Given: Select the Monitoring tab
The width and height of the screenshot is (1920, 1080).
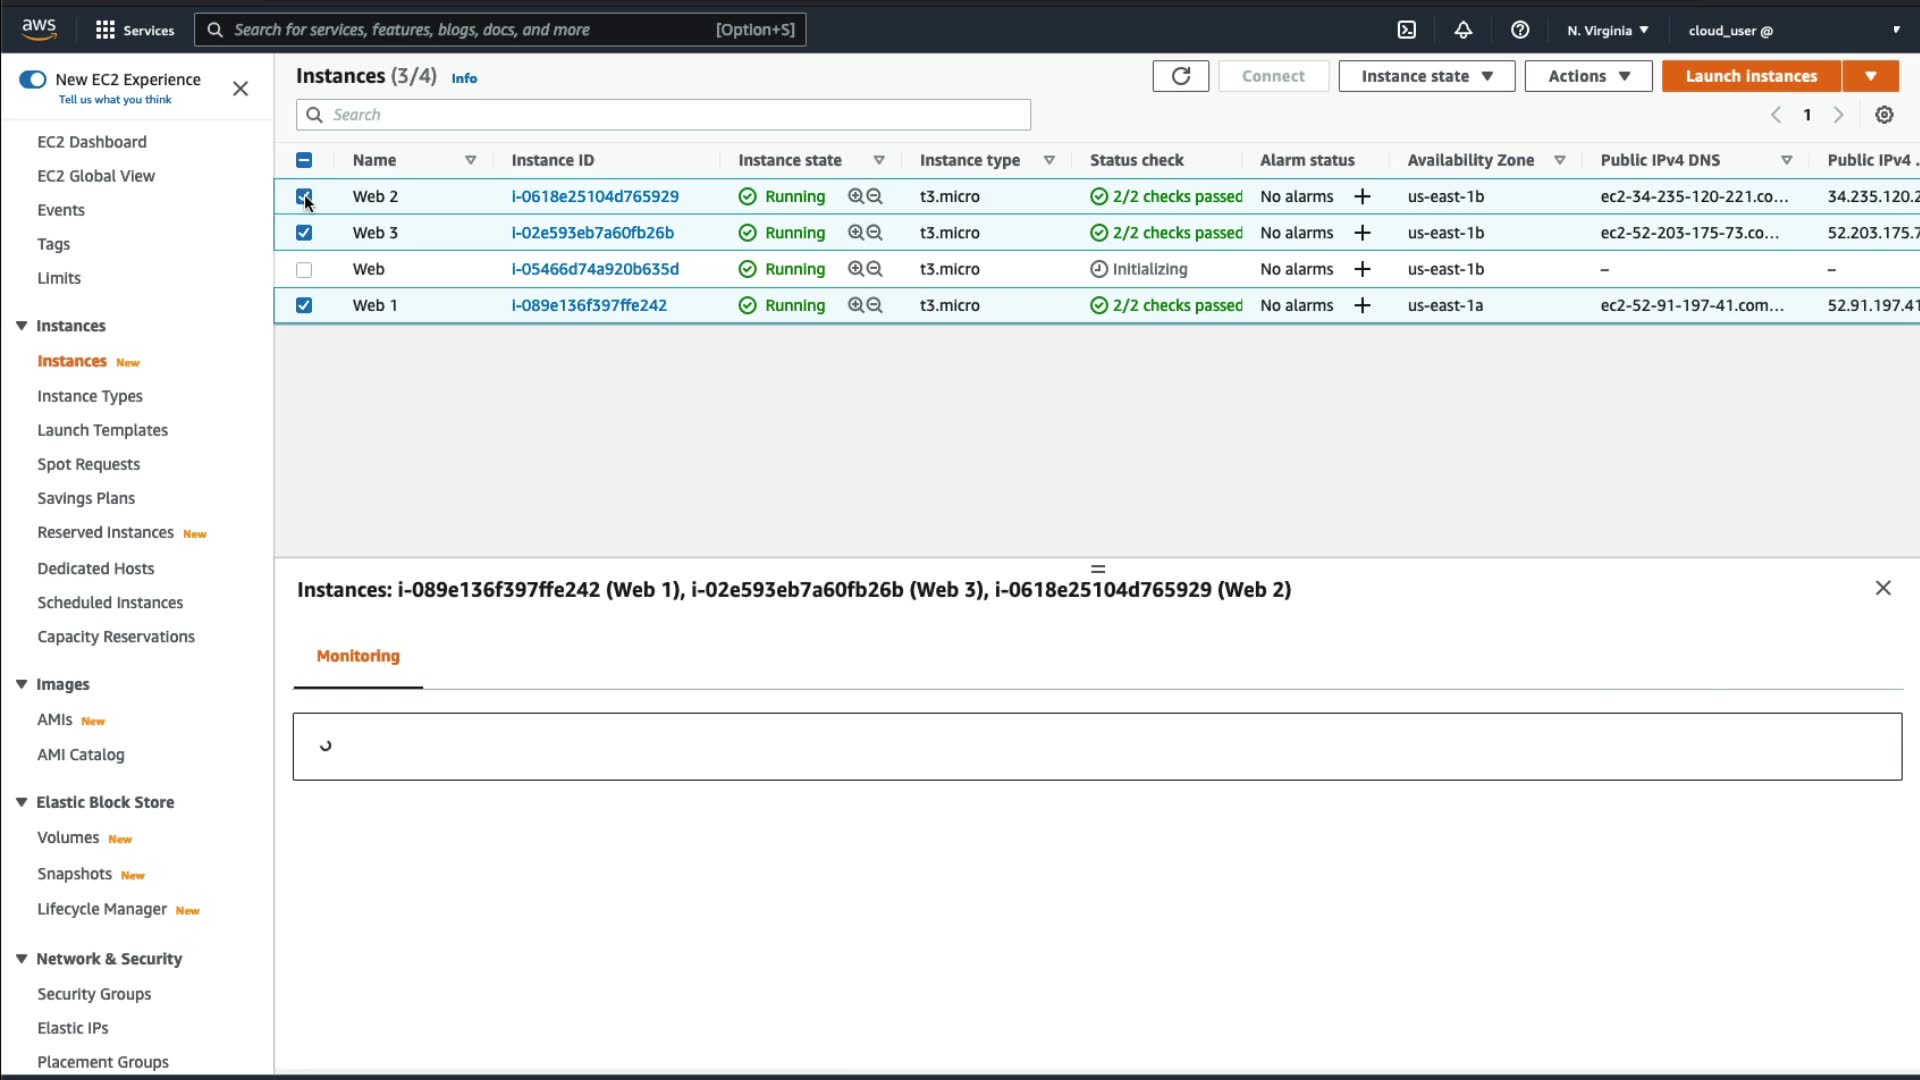Looking at the screenshot, I should point(358,656).
